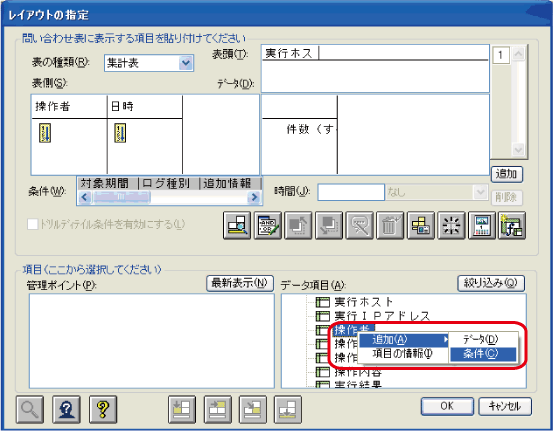Screen dimensions: 558x435
Task: Click page list scroll down arrow
Action: coord(518,150)
